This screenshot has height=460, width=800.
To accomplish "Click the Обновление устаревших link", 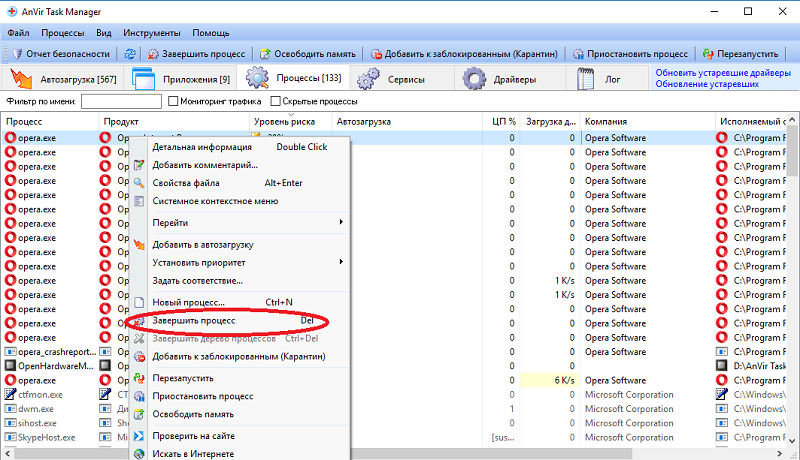I will coord(707,84).
